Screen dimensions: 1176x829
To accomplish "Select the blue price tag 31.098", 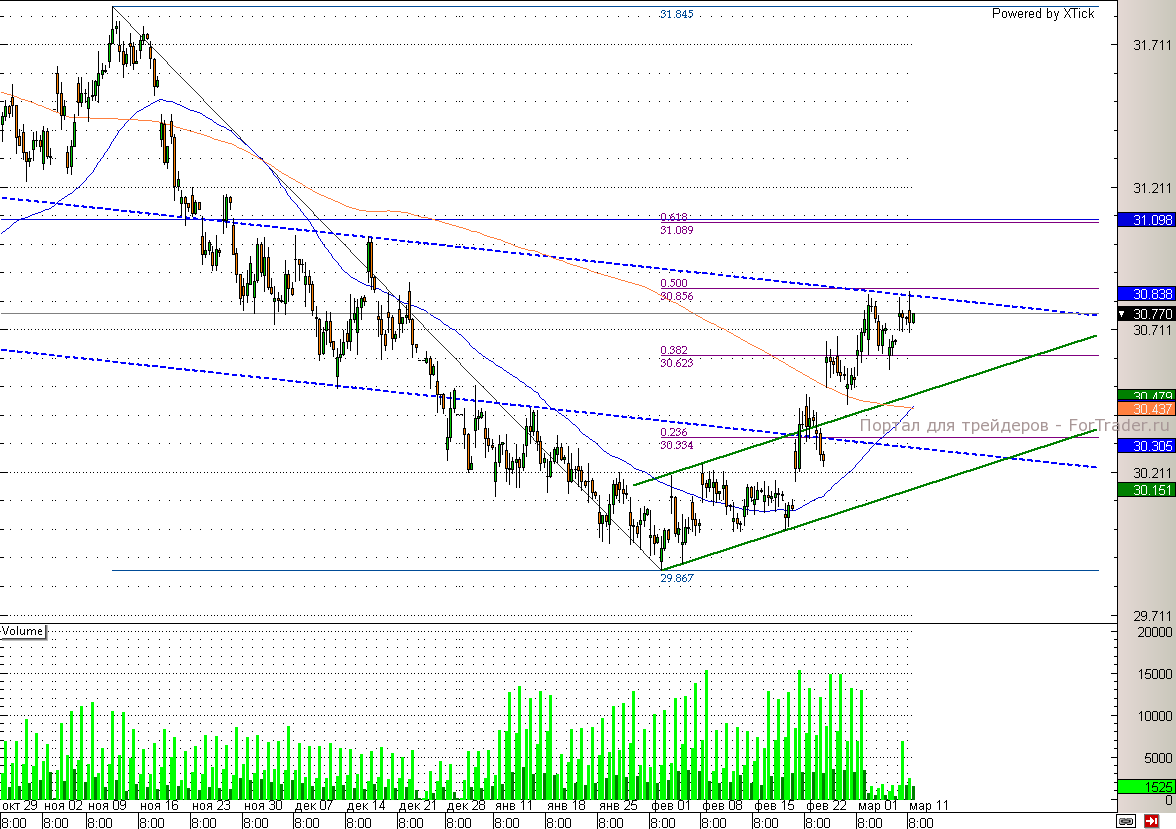I will point(1146,220).
